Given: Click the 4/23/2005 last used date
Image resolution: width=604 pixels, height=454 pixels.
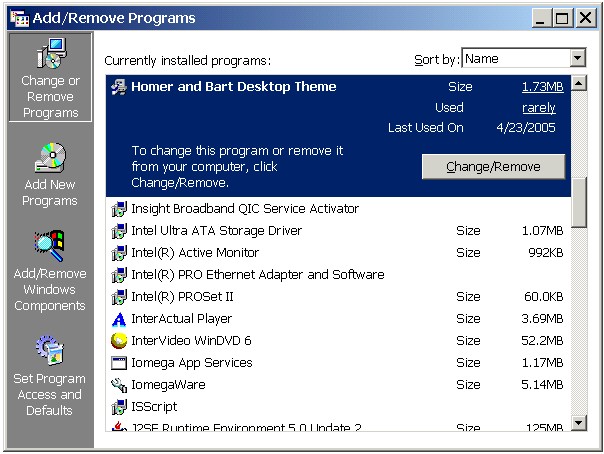Looking at the screenshot, I should (526, 128).
